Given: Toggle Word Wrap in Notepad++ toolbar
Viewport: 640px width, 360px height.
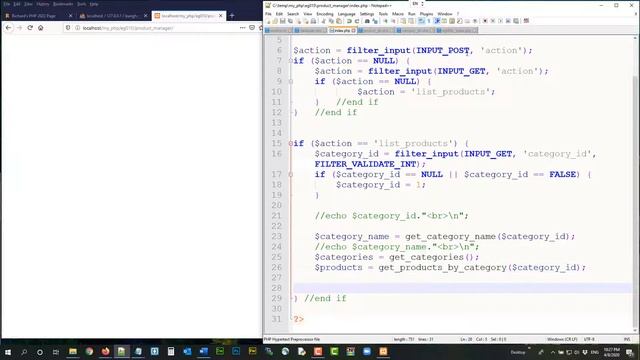Looking at the screenshot, I should pos(421,21).
